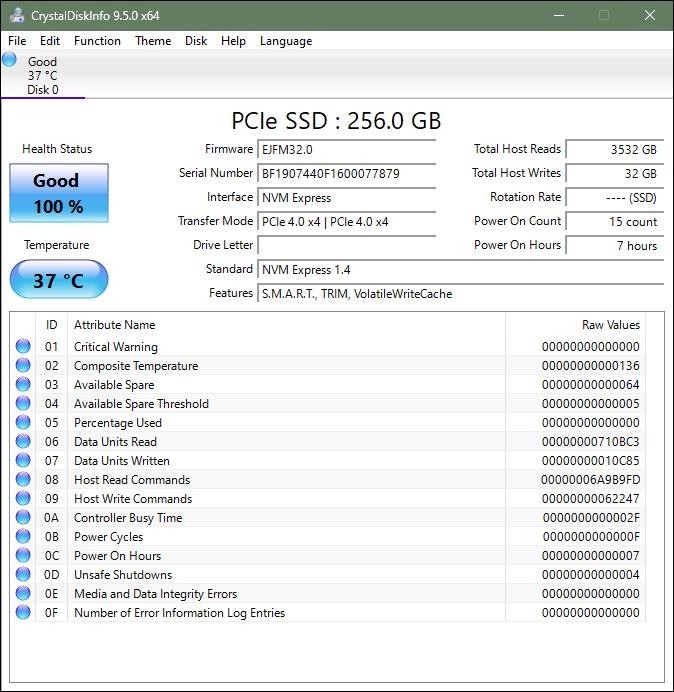Viewport: 674px width, 692px height.
Task: Click status icon for Power Cycles row
Action: click(x=23, y=536)
